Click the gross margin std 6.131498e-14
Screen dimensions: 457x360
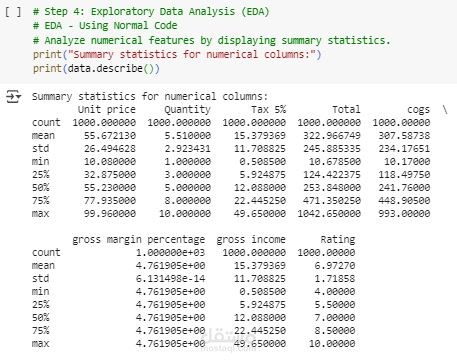pyautogui.click(x=170, y=279)
